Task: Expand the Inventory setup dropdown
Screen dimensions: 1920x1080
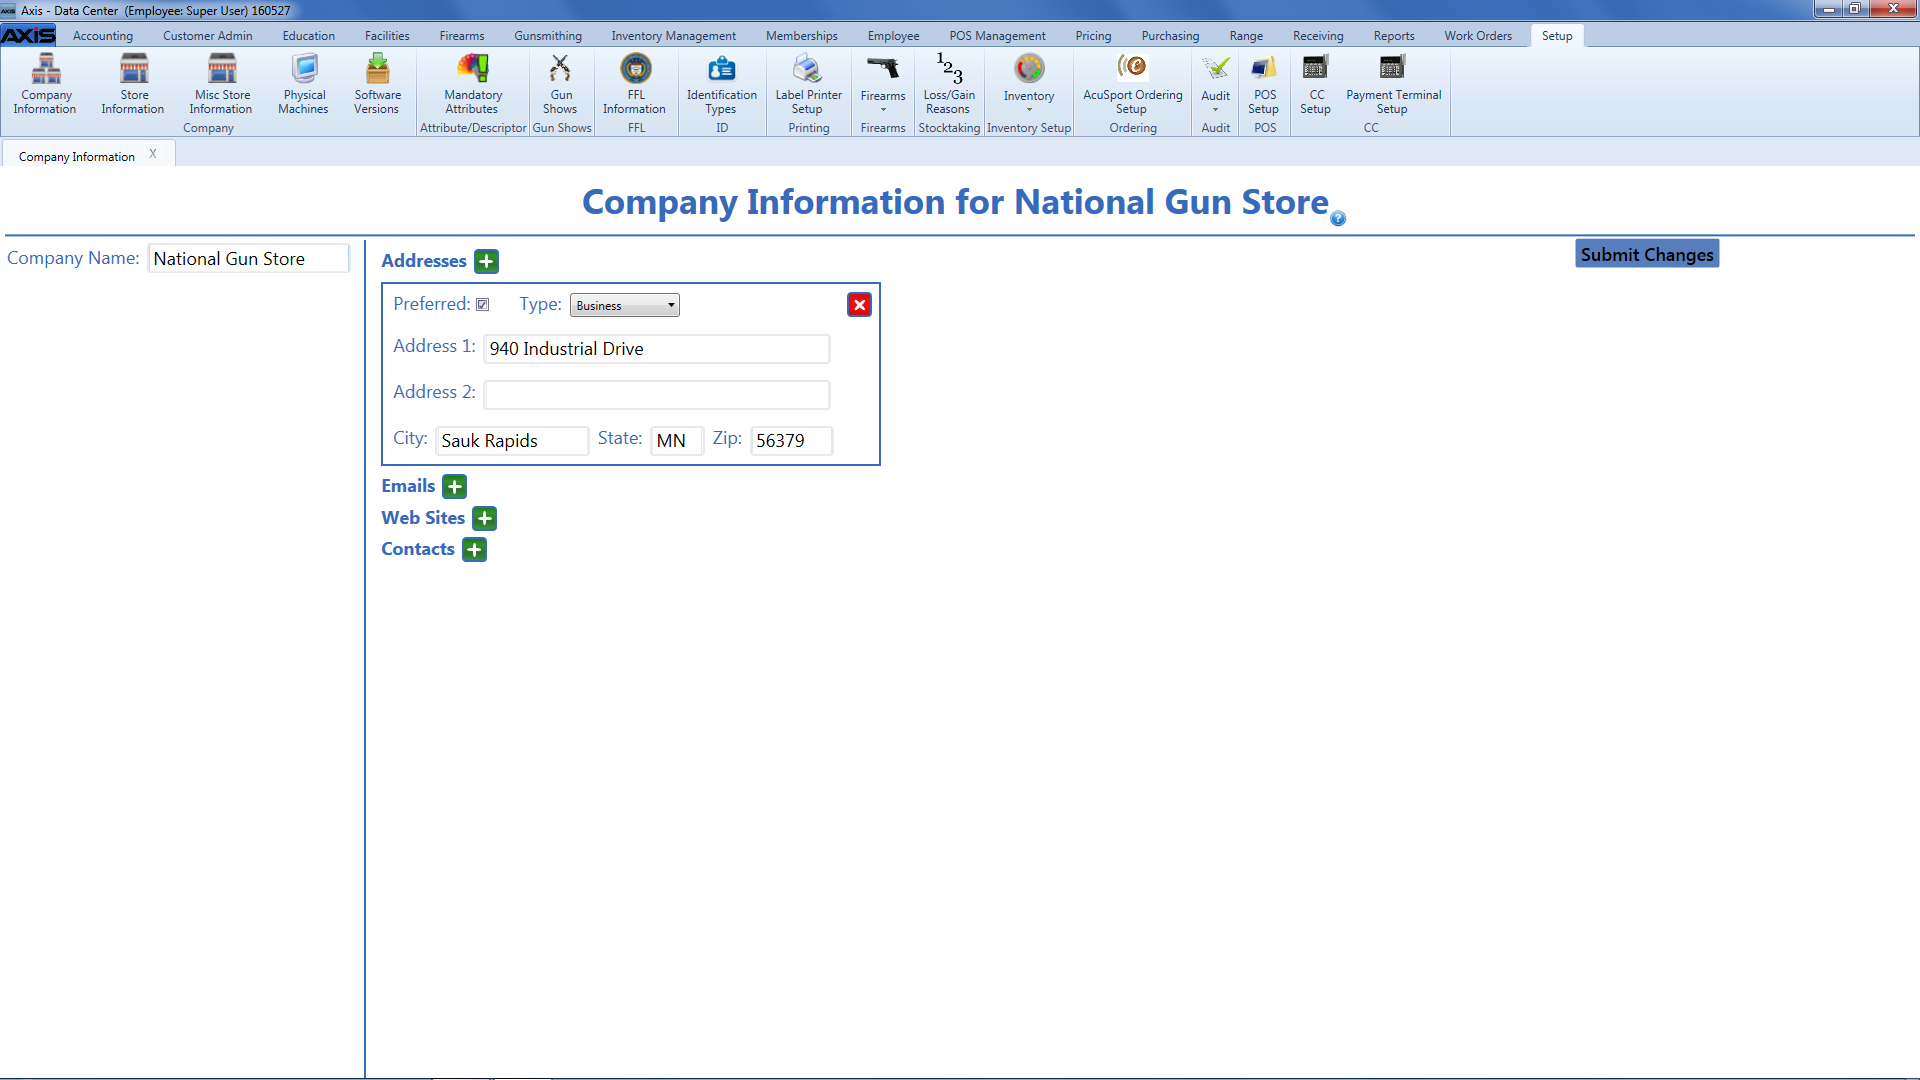Action: coord(1029,85)
